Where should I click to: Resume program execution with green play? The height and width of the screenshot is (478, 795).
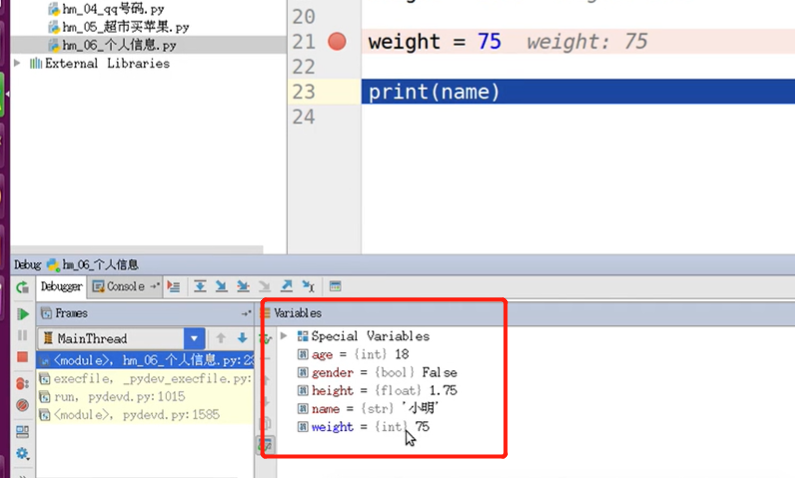coord(23,314)
